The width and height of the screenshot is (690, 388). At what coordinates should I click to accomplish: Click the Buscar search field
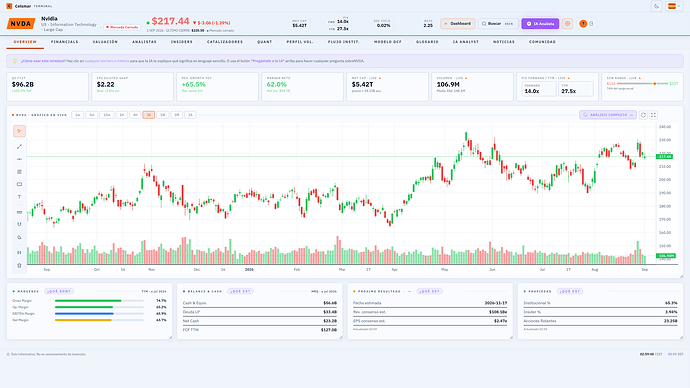click(498, 24)
